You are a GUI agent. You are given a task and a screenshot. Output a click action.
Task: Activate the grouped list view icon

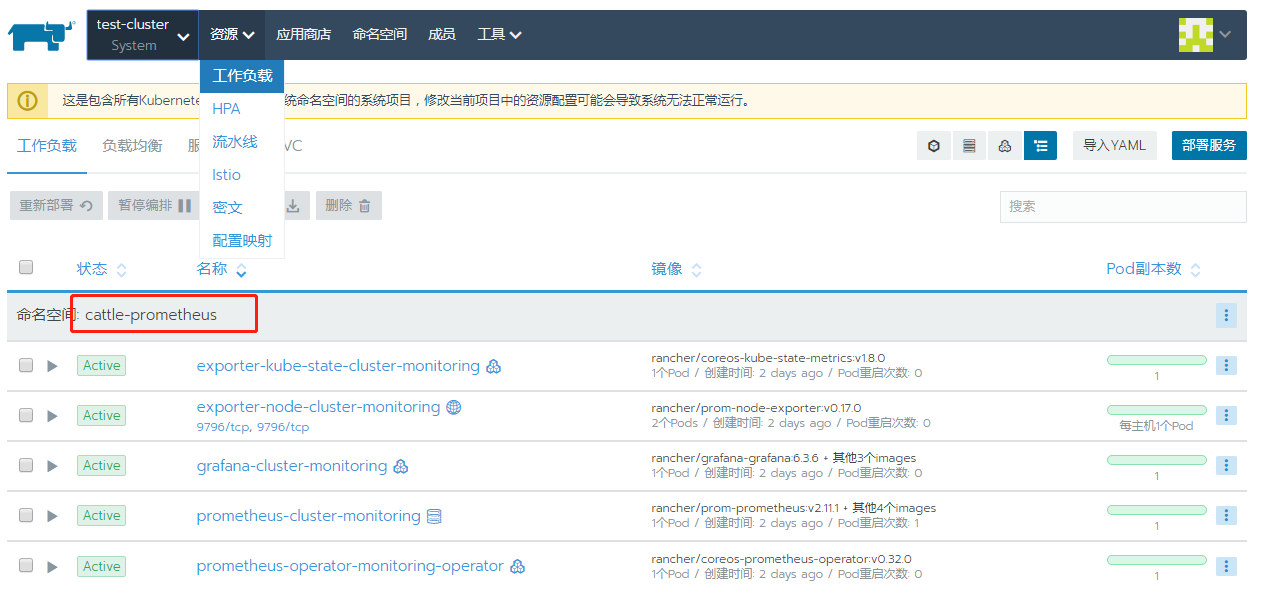(1040, 145)
